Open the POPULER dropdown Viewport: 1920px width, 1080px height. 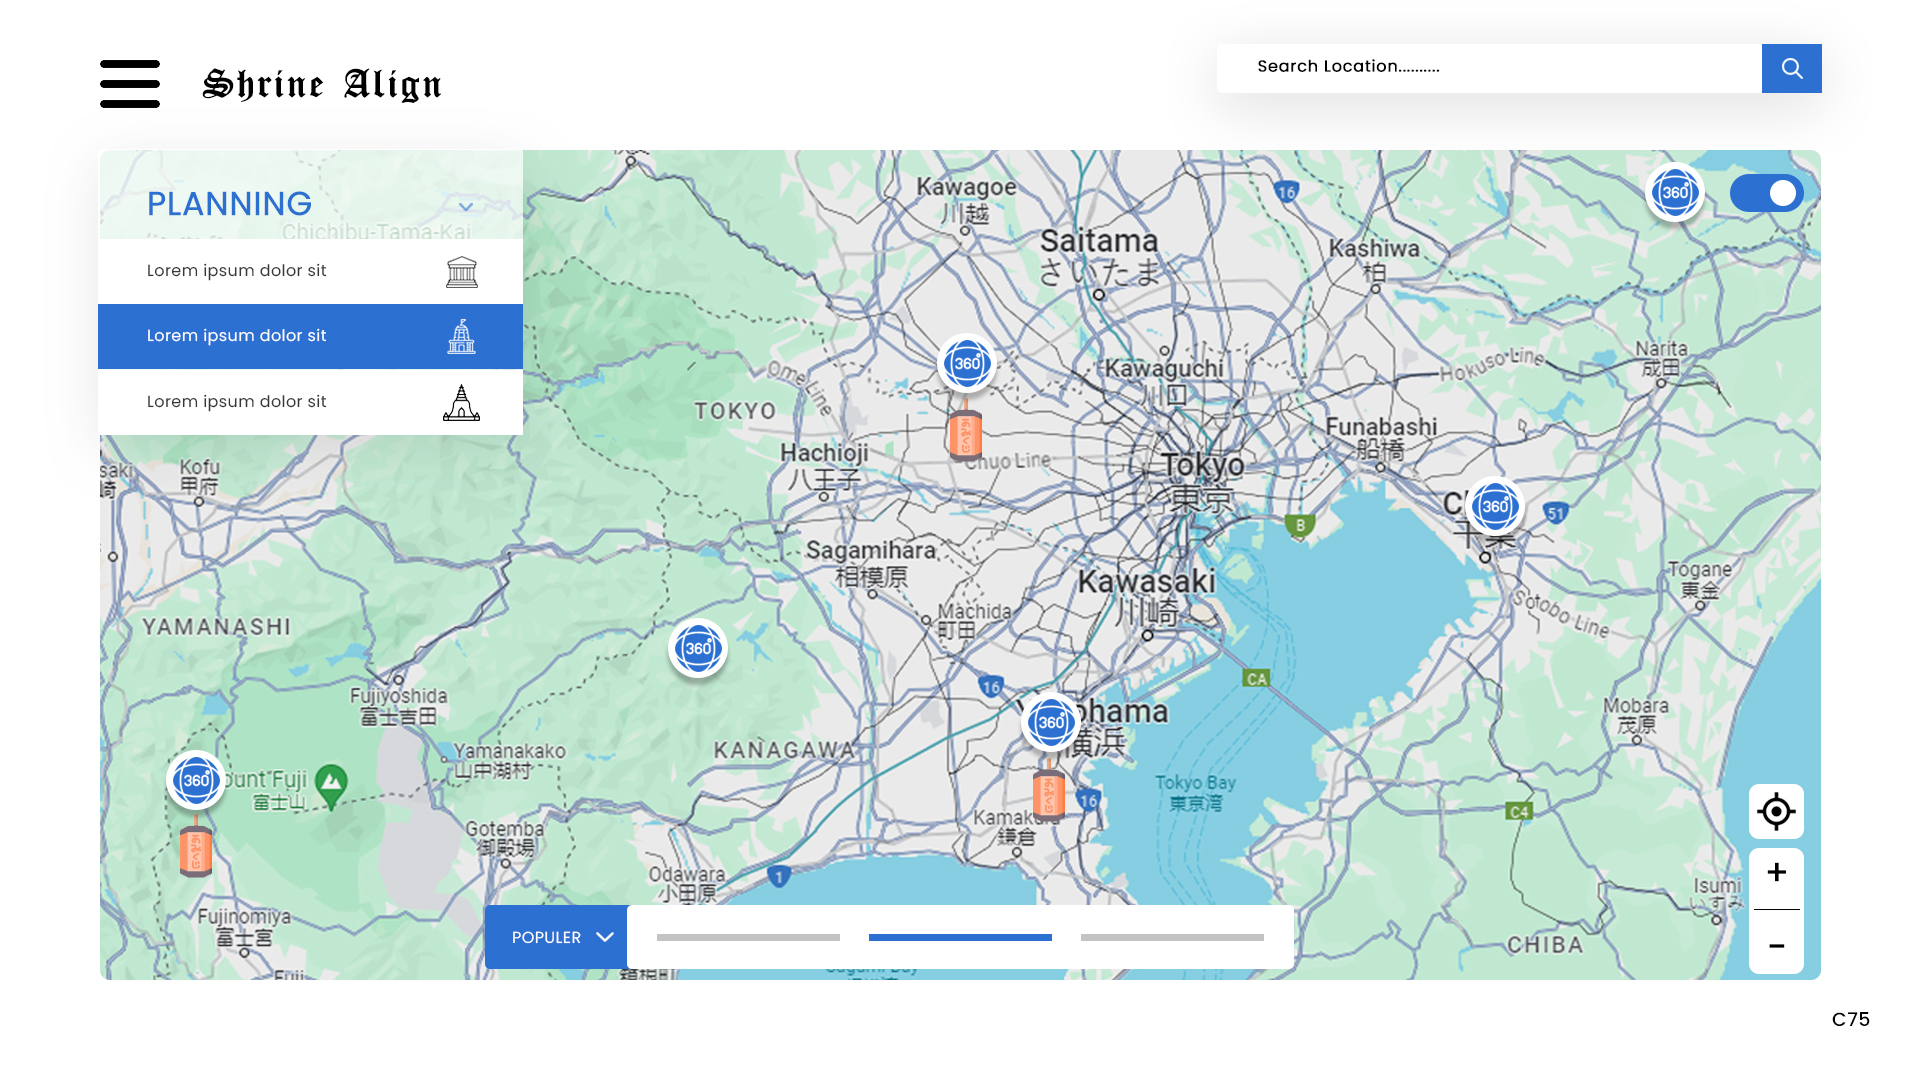557,937
